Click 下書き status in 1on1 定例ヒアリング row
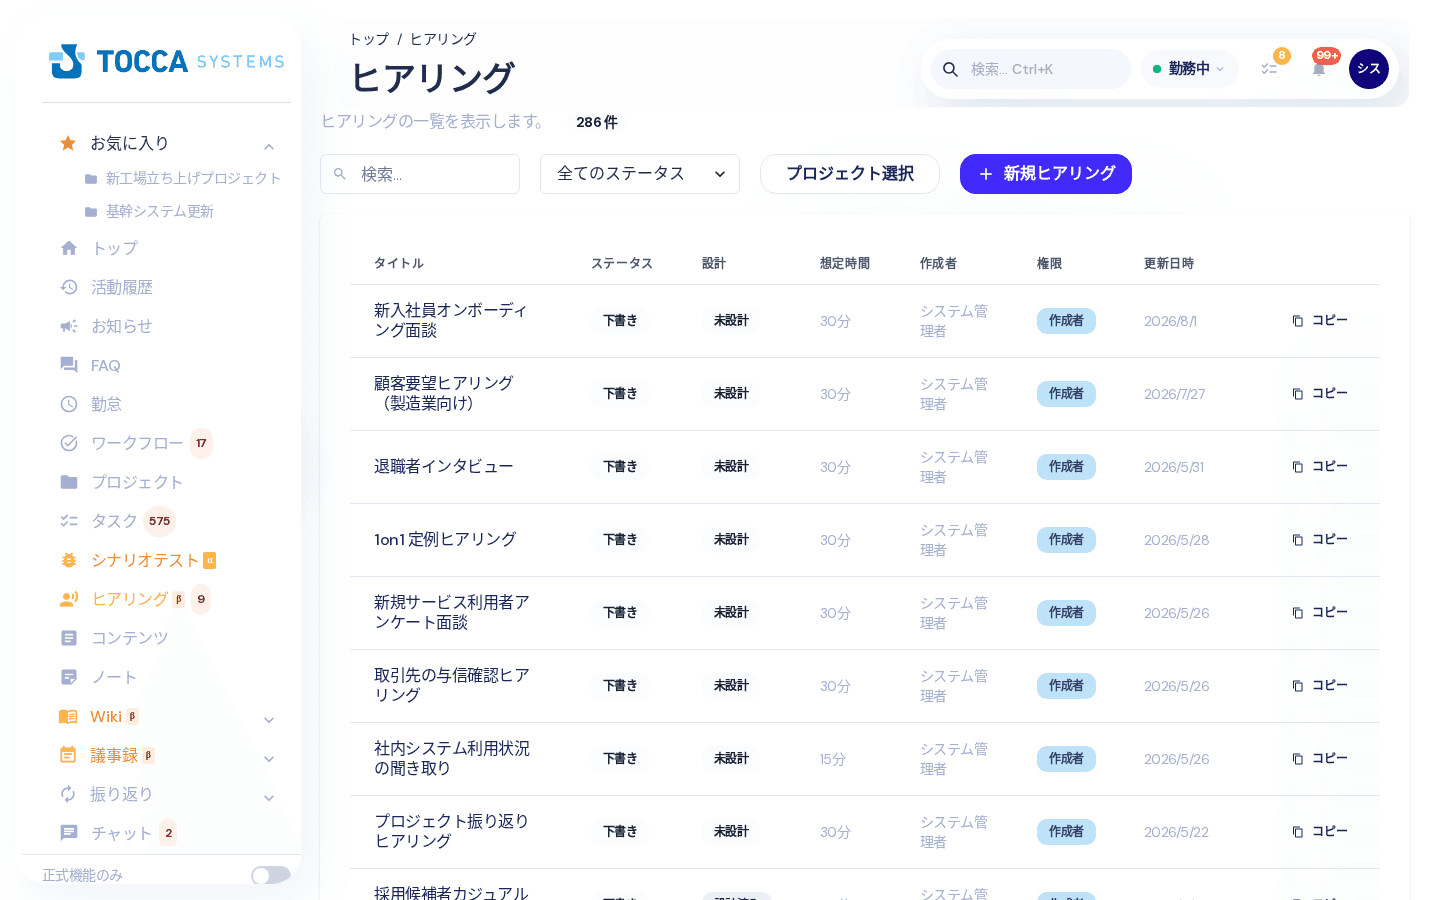Image resolution: width=1440 pixels, height=900 pixels. pos(620,540)
